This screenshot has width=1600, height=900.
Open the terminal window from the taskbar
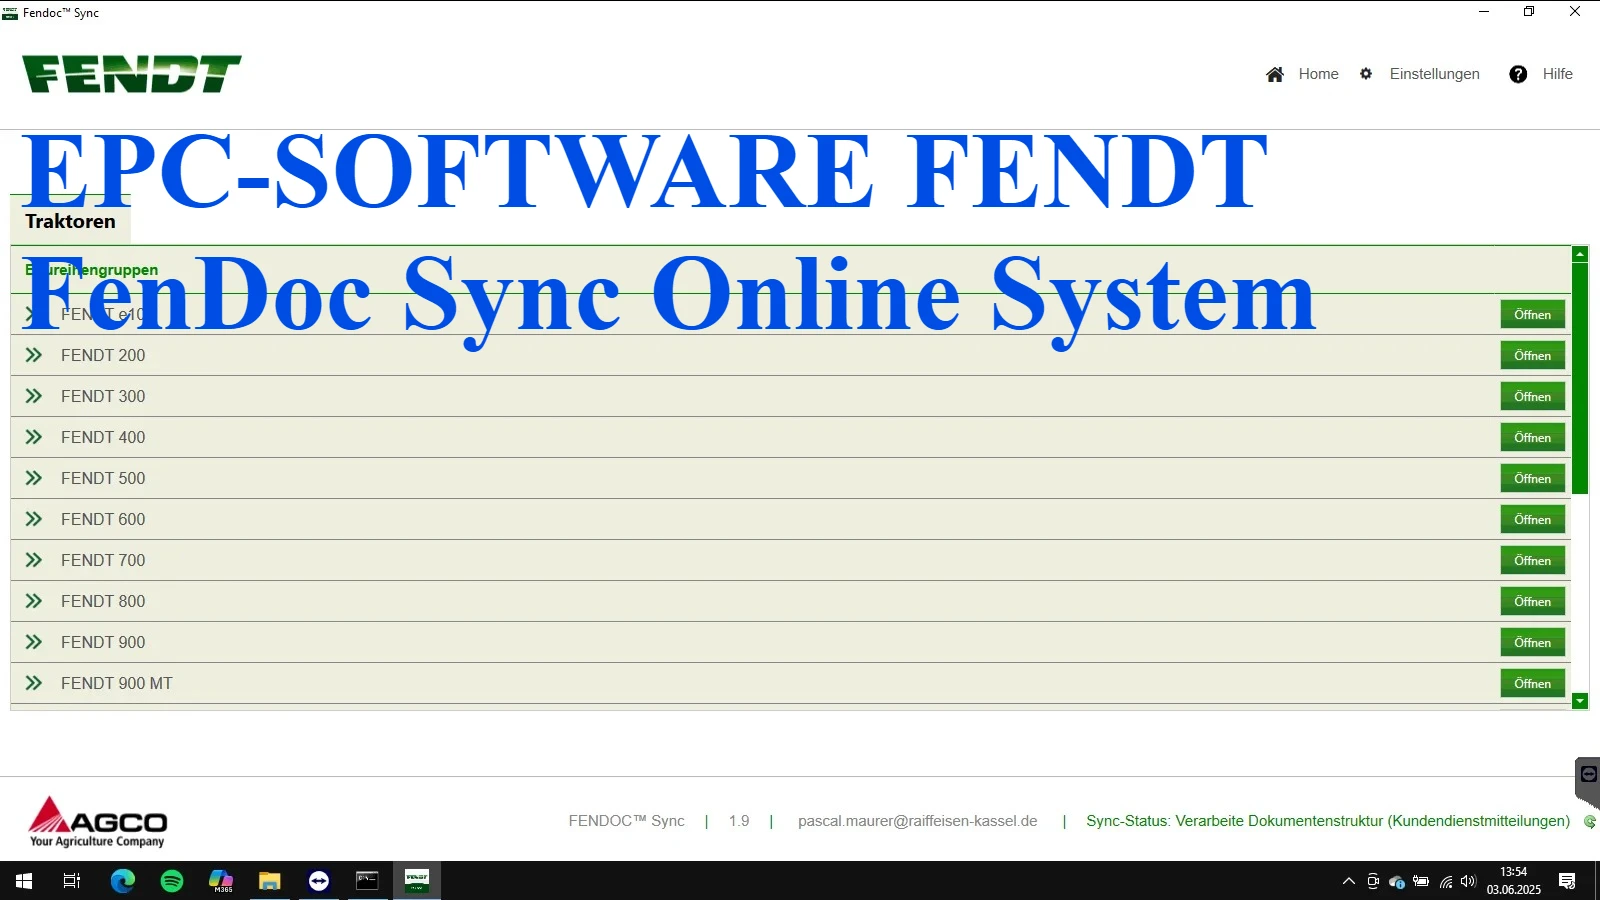click(368, 881)
